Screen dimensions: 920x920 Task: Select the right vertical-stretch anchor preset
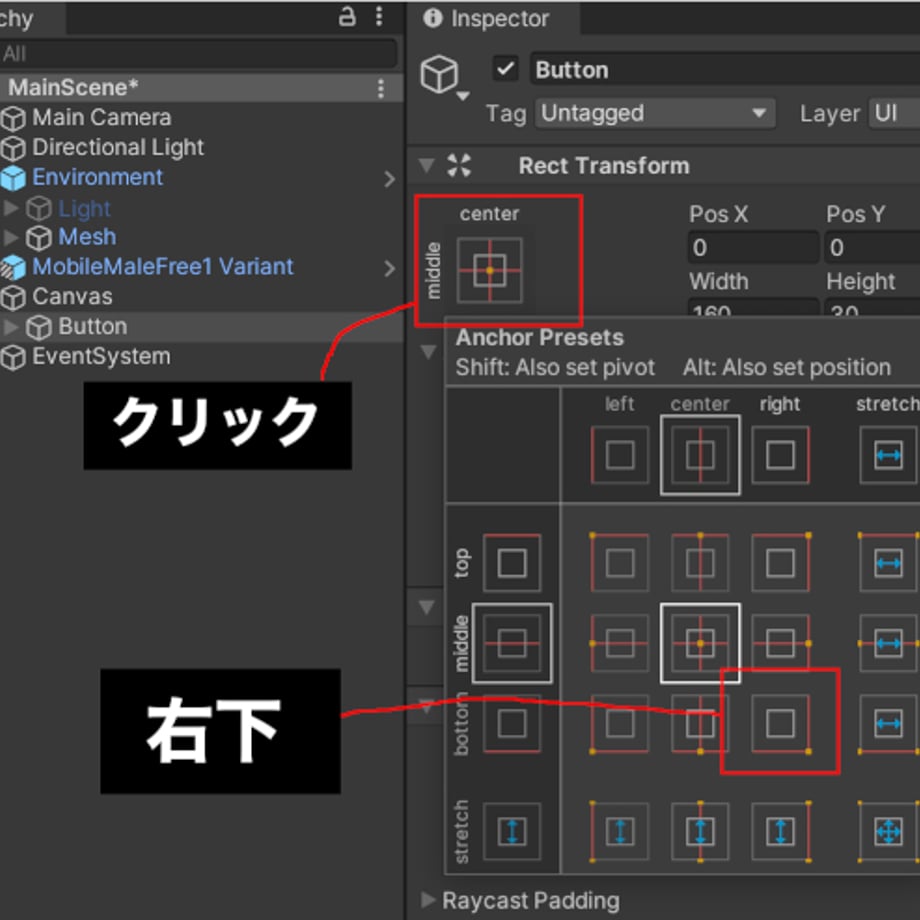pos(780,831)
